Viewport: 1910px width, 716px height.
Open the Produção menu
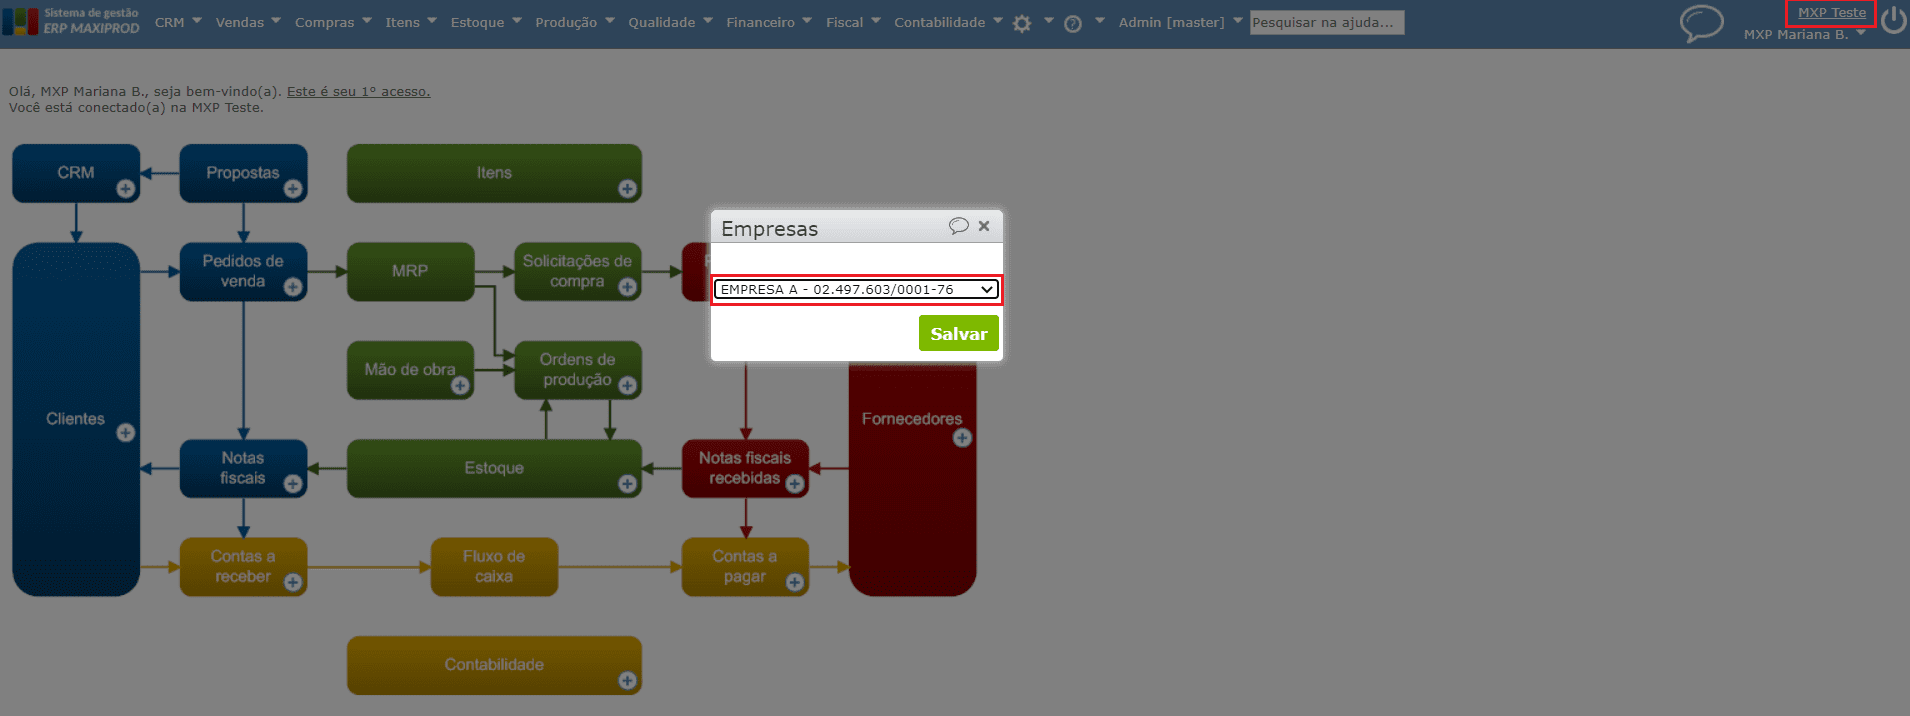pyautogui.click(x=575, y=22)
